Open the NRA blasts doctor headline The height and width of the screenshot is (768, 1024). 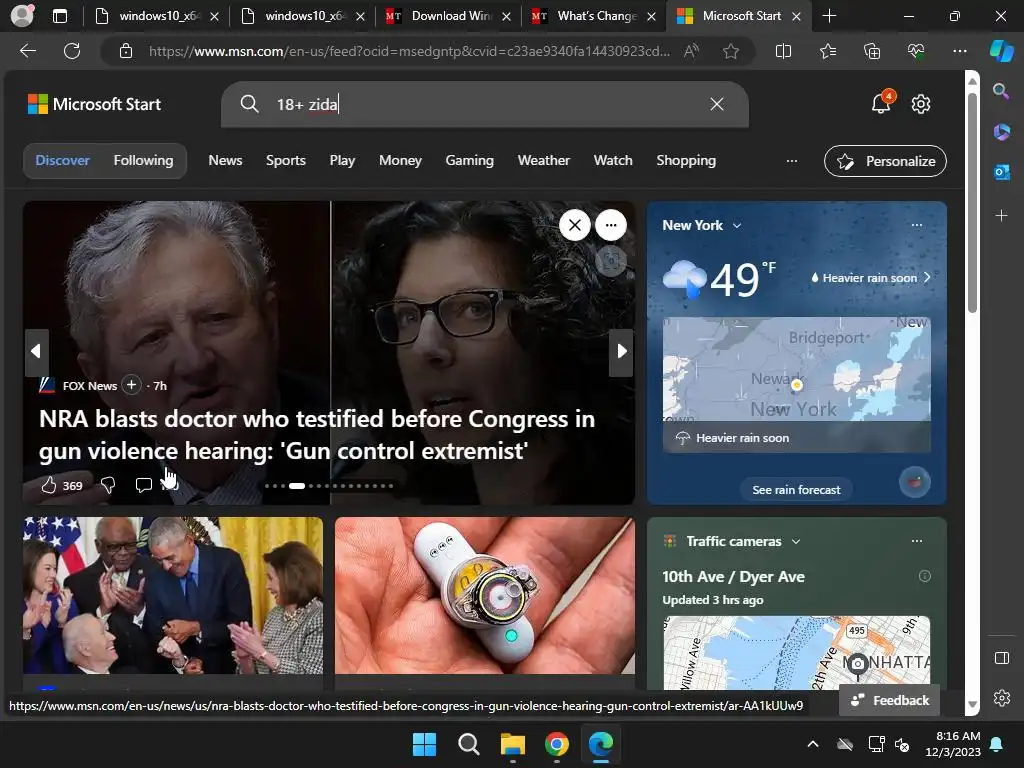(317, 435)
